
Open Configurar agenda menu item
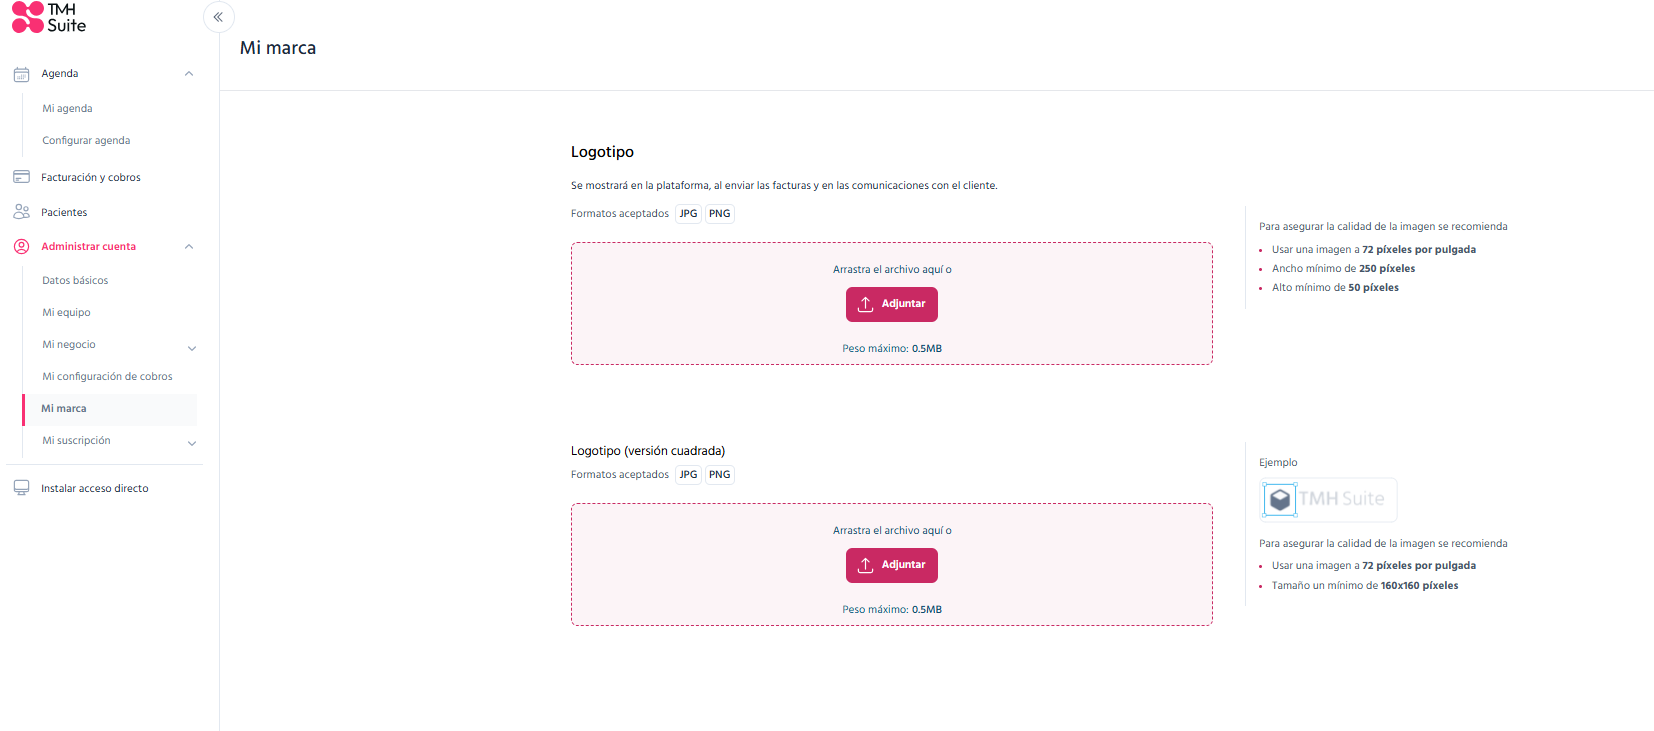(x=86, y=140)
